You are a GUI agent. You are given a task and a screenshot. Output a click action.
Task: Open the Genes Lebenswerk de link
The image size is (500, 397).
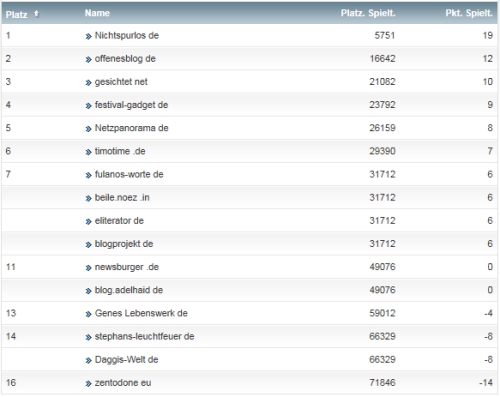(x=141, y=313)
